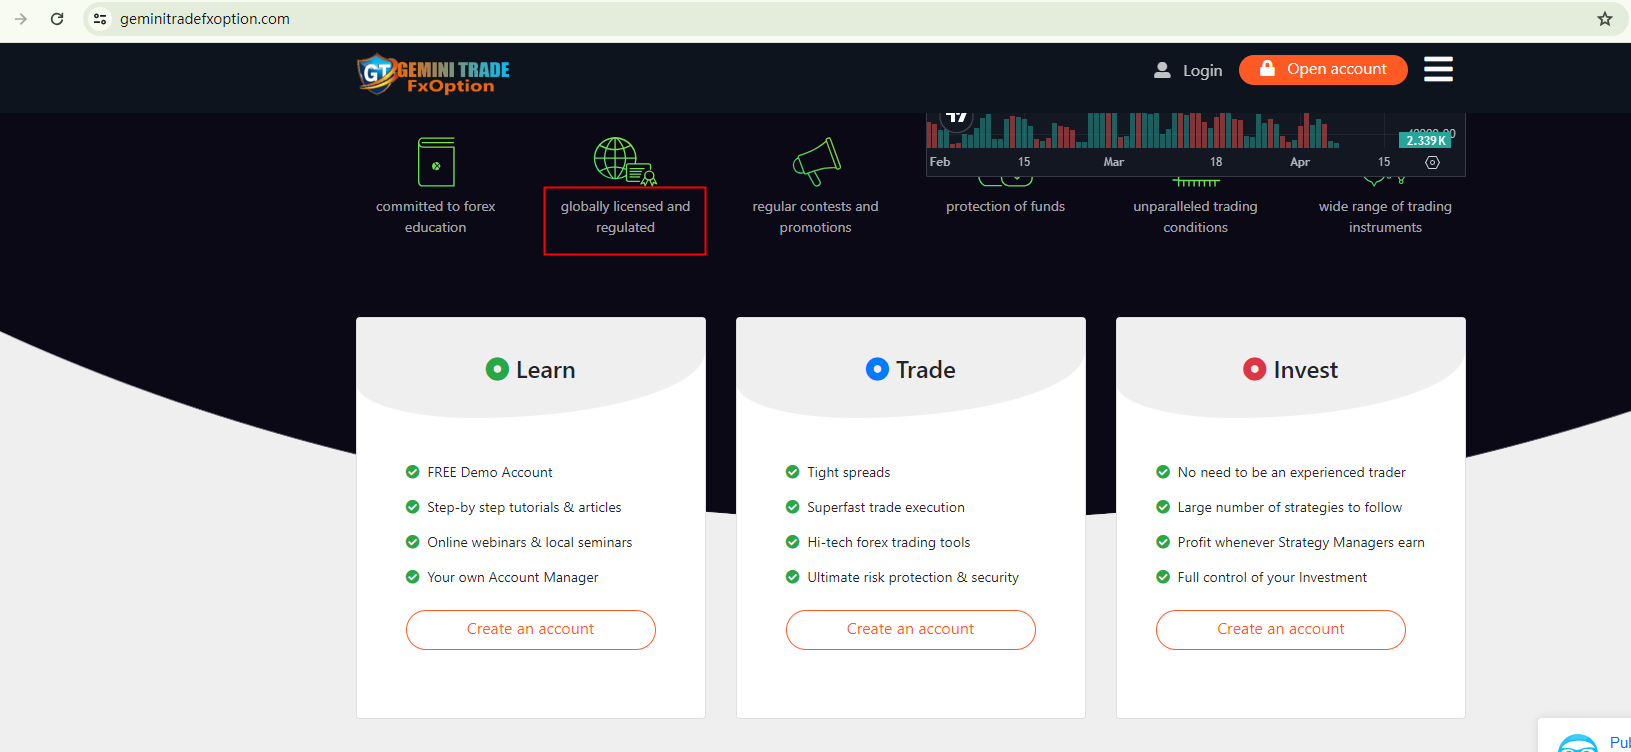The image size is (1631, 752).
Task: Open chart settings gear icon
Action: (x=1432, y=162)
